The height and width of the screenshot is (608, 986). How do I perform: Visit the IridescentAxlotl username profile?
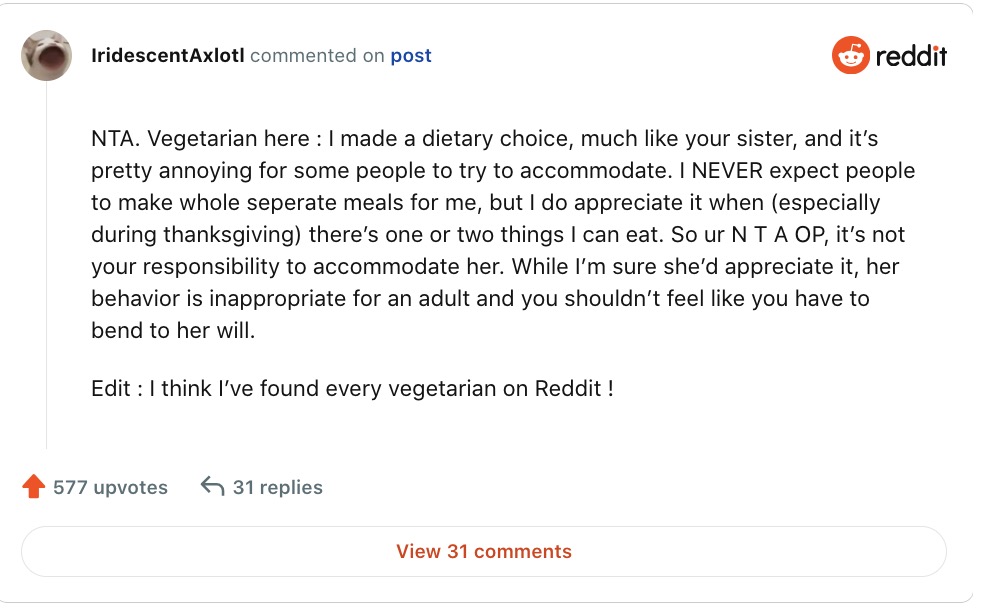167,56
